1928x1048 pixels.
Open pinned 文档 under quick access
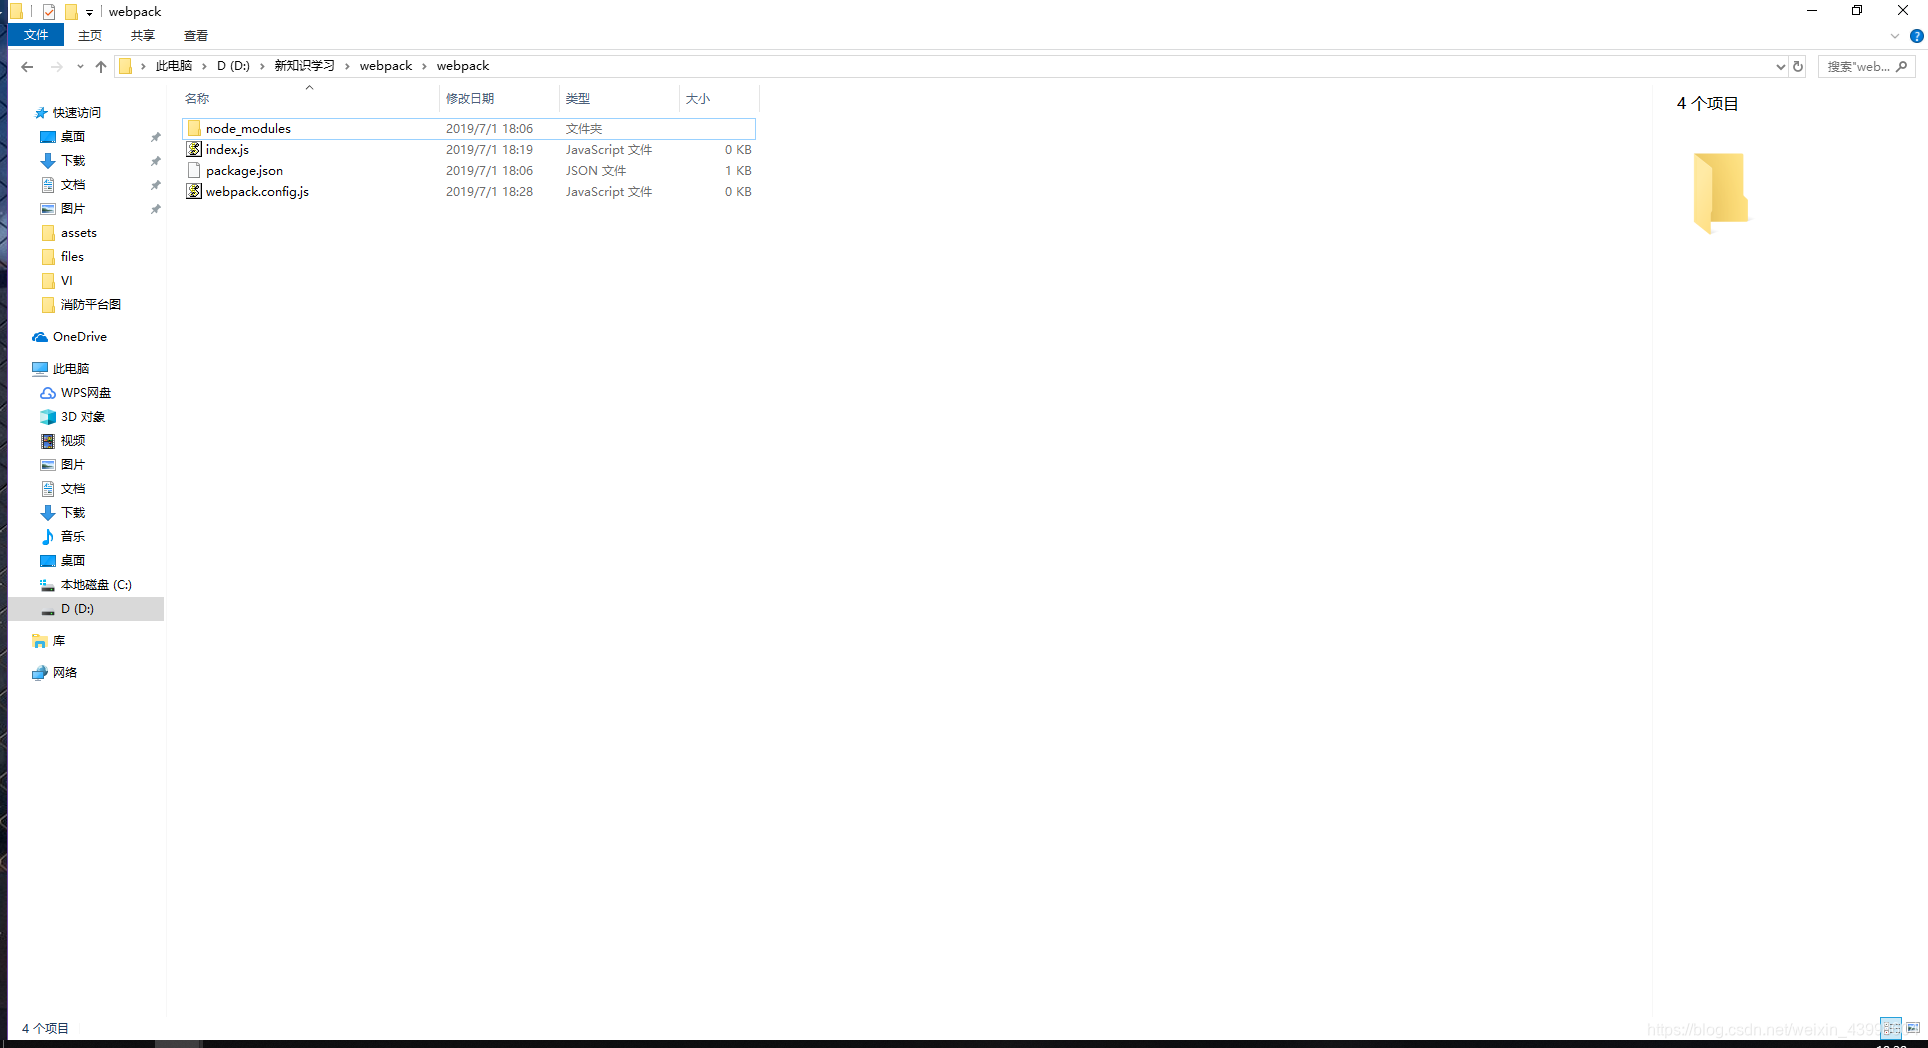pos(73,185)
